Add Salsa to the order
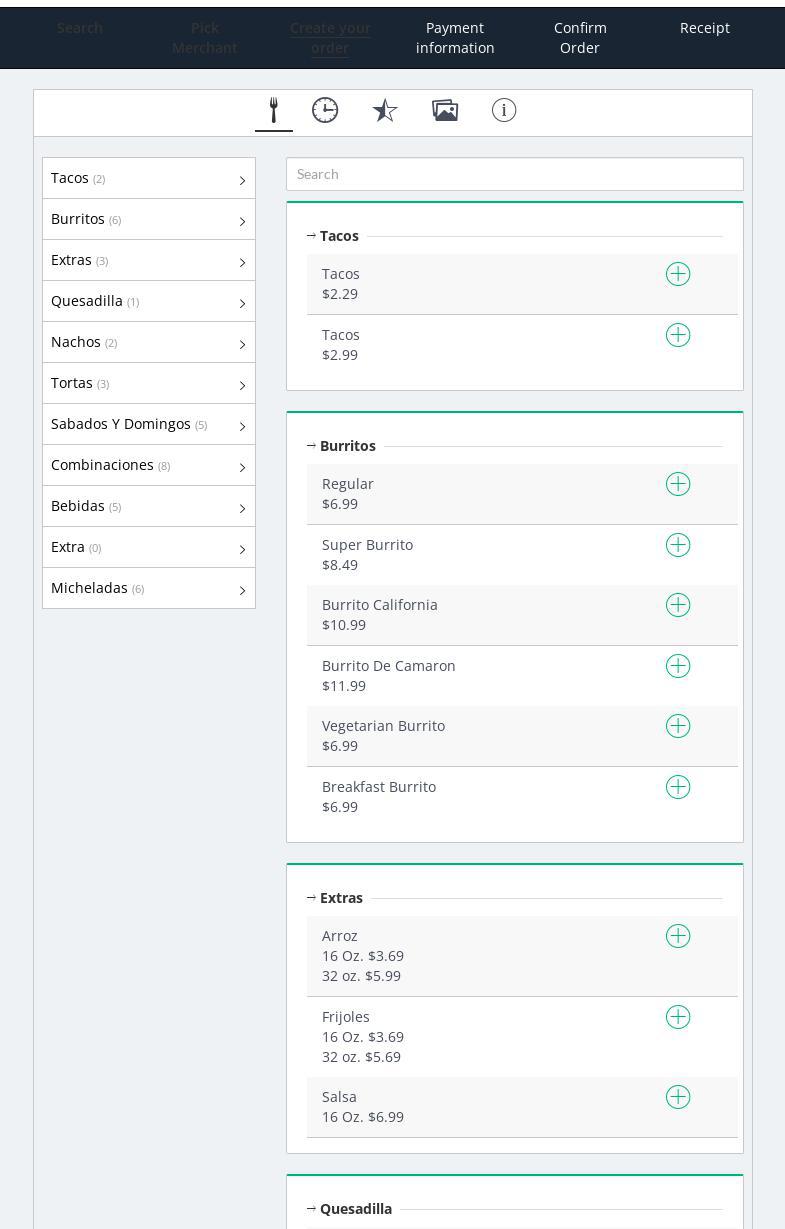The image size is (785, 1229). click(678, 1097)
